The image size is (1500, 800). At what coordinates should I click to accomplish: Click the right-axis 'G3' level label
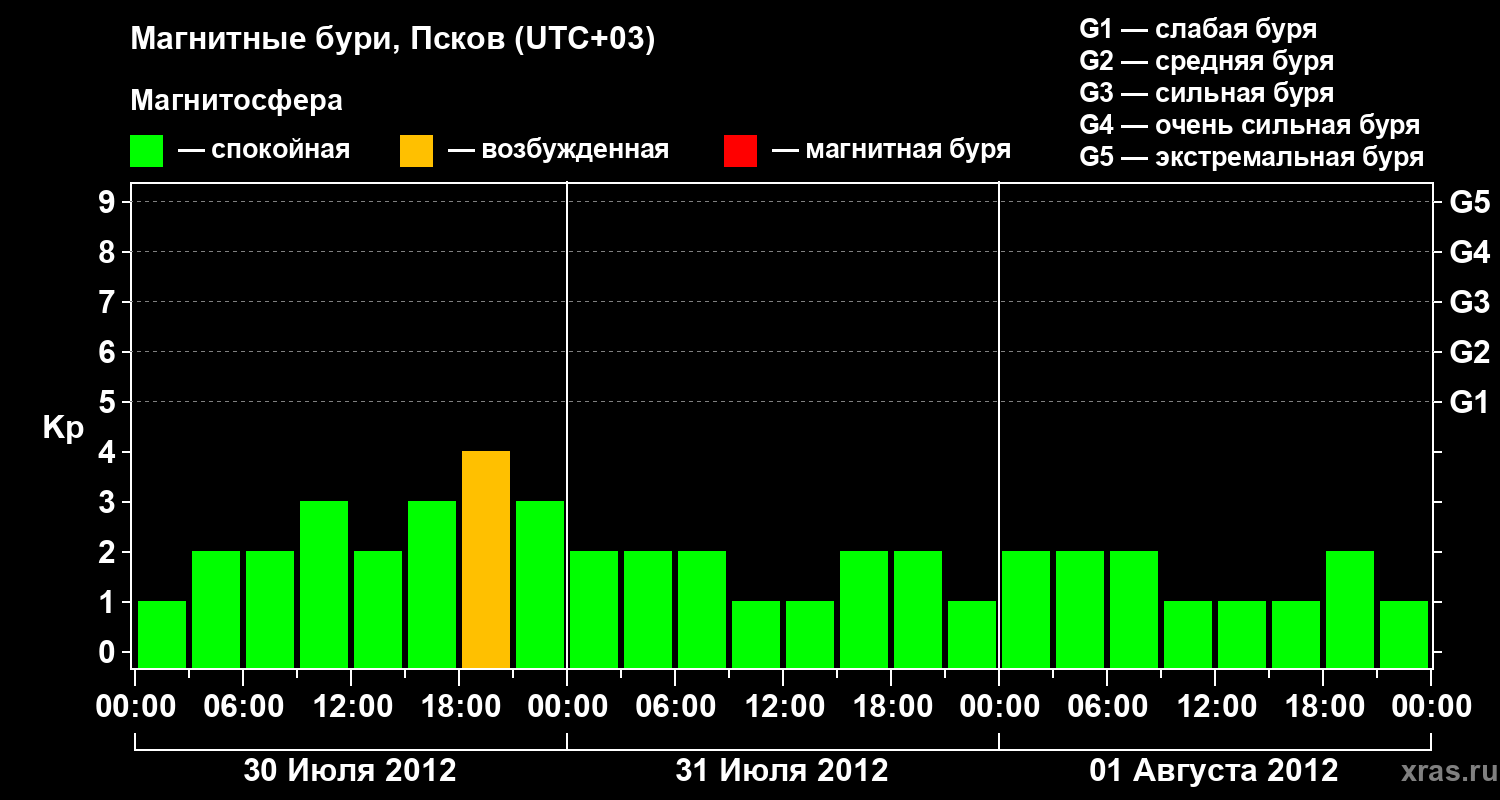[1470, 302]
